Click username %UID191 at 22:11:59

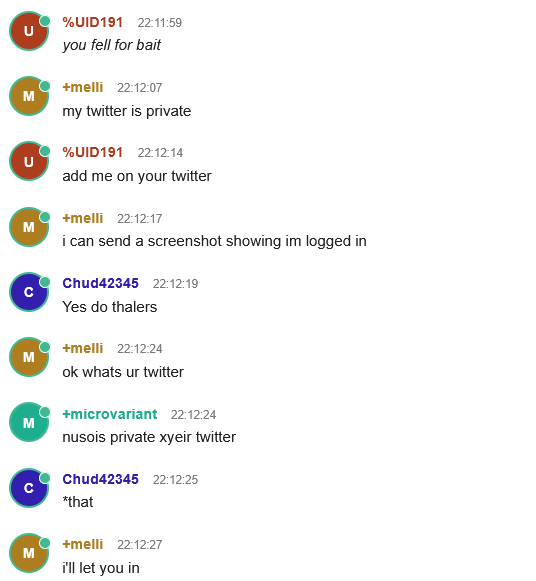tap(93, 22)
